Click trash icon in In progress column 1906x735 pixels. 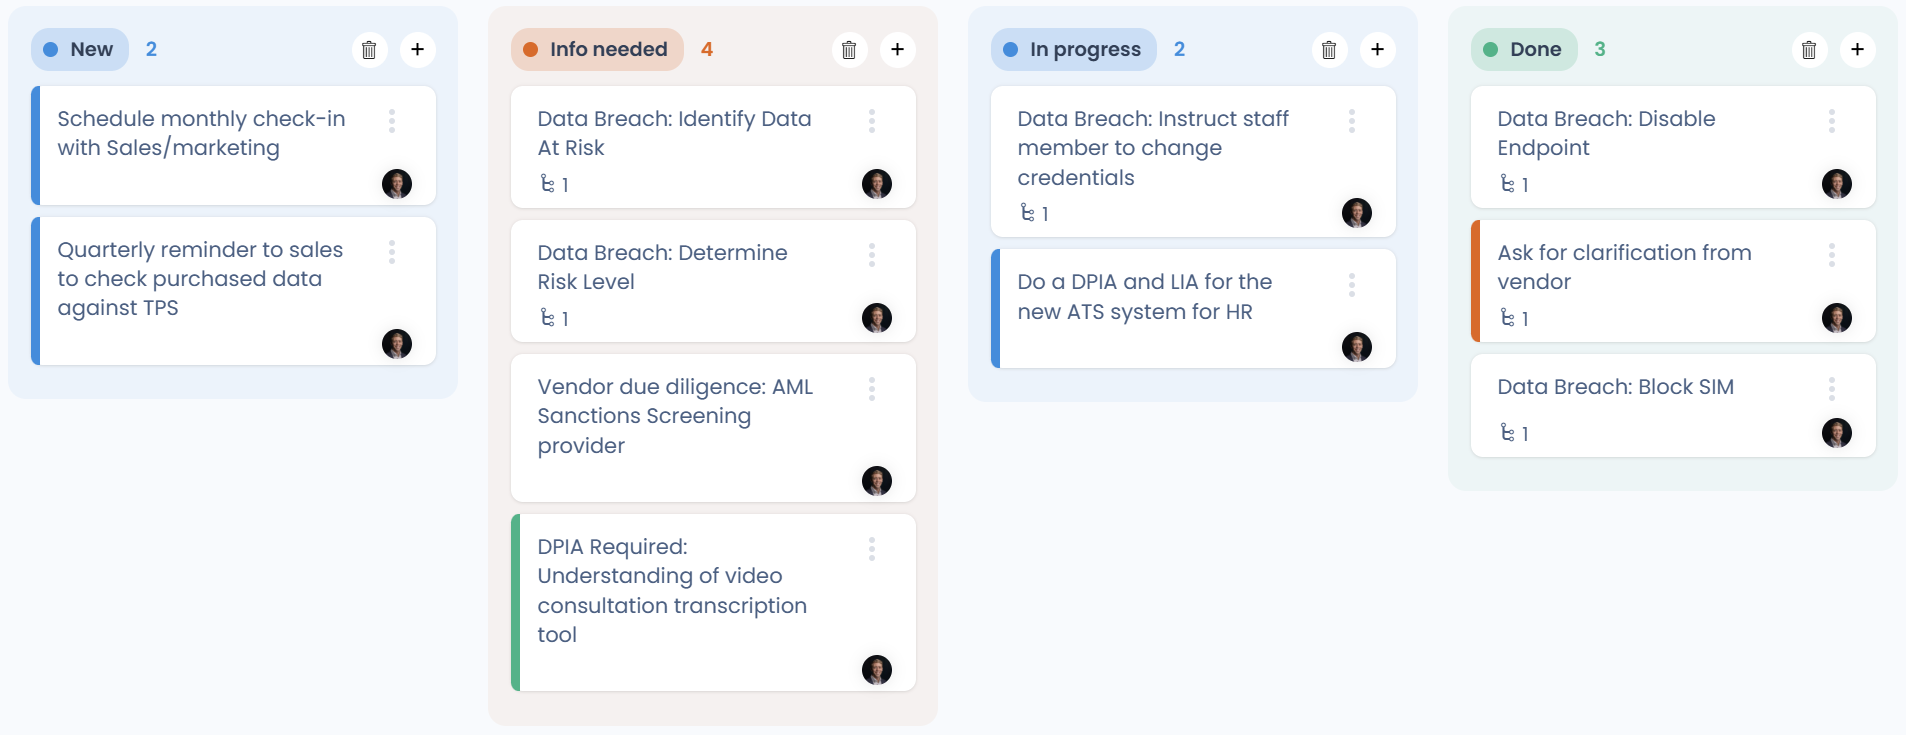1329,50
